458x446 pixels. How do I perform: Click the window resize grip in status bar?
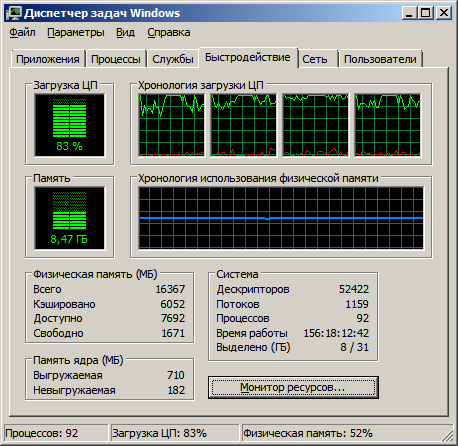tap(448, 435)
